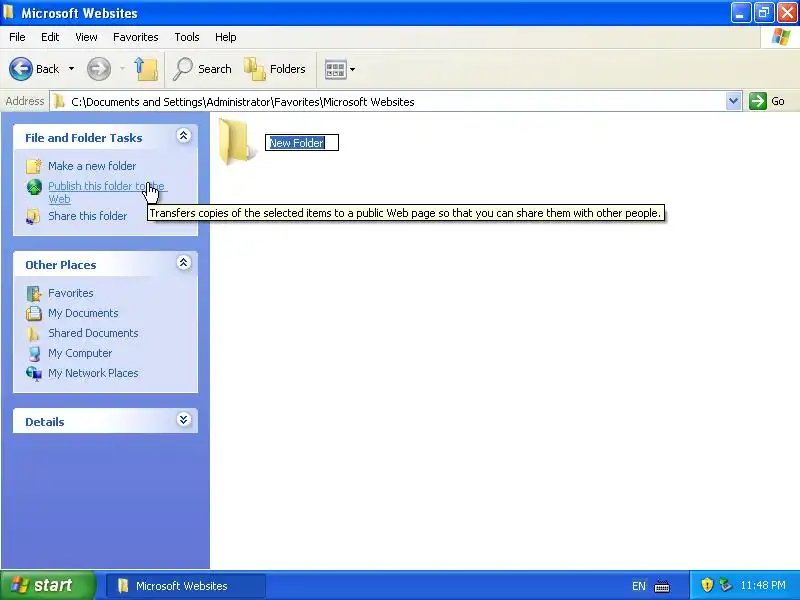Click the keyboard icon on taskbar
800x600 pixels.
662,586
